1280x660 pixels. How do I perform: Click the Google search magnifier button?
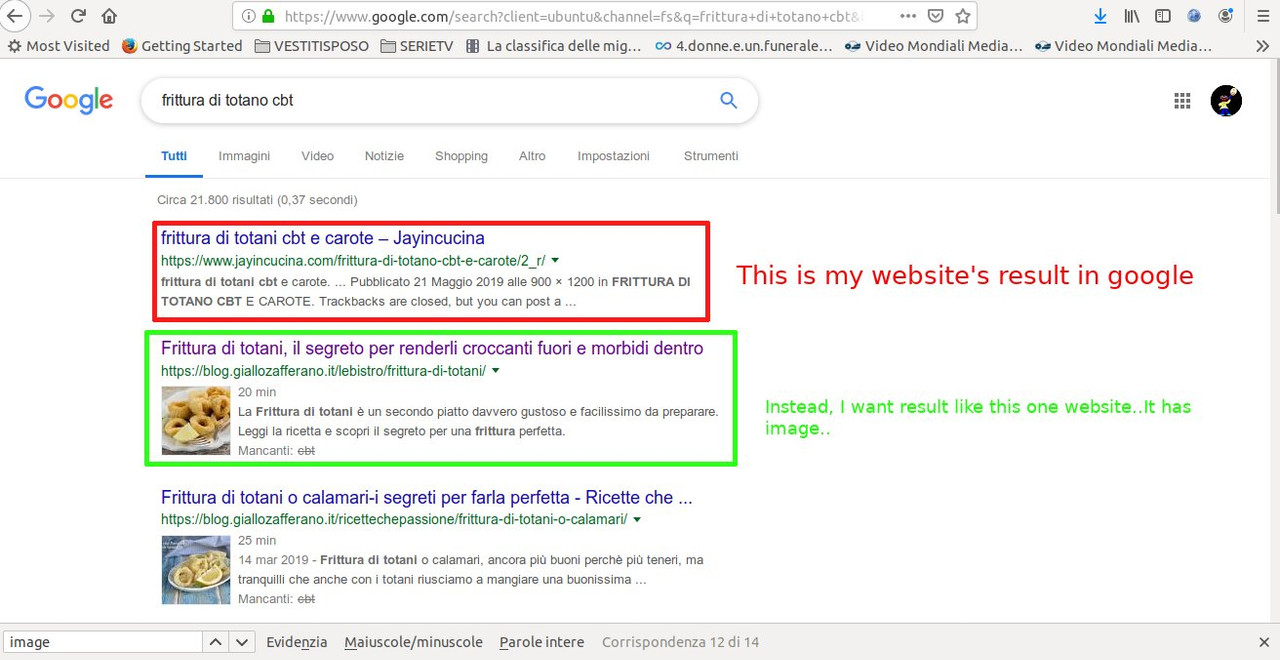click(728, 100)
